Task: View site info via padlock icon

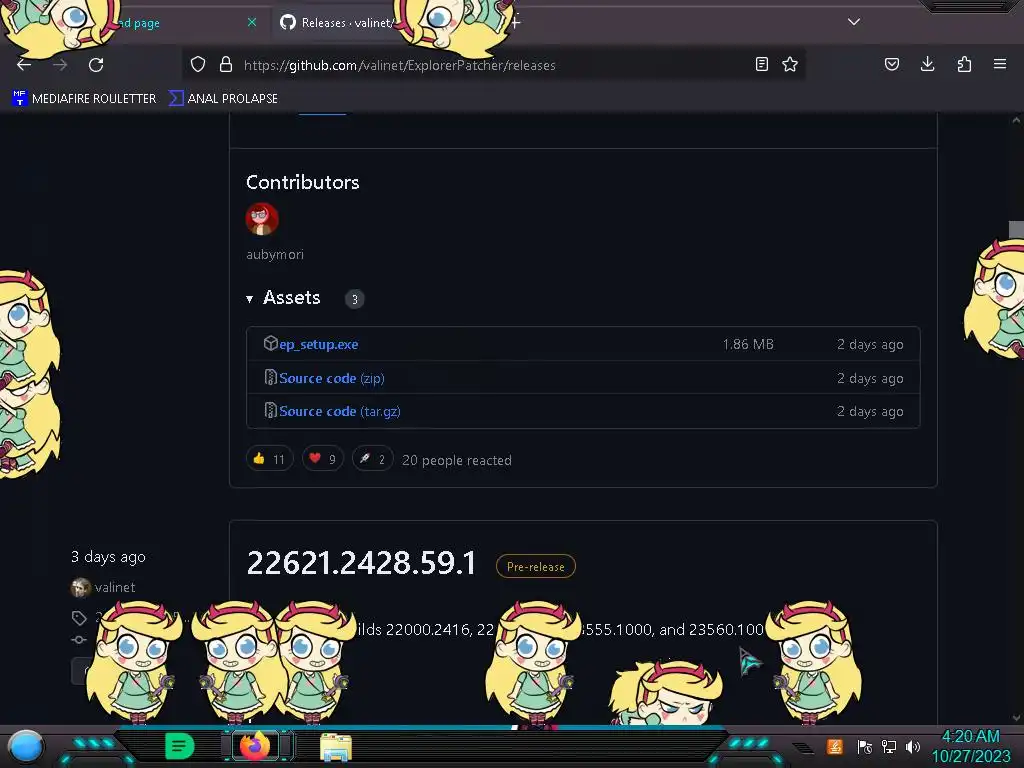Action: 226,65
